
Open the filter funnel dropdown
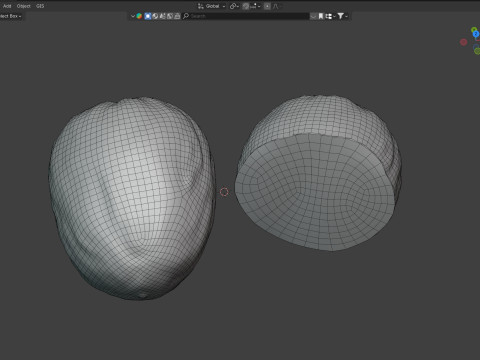pos(342,16)
